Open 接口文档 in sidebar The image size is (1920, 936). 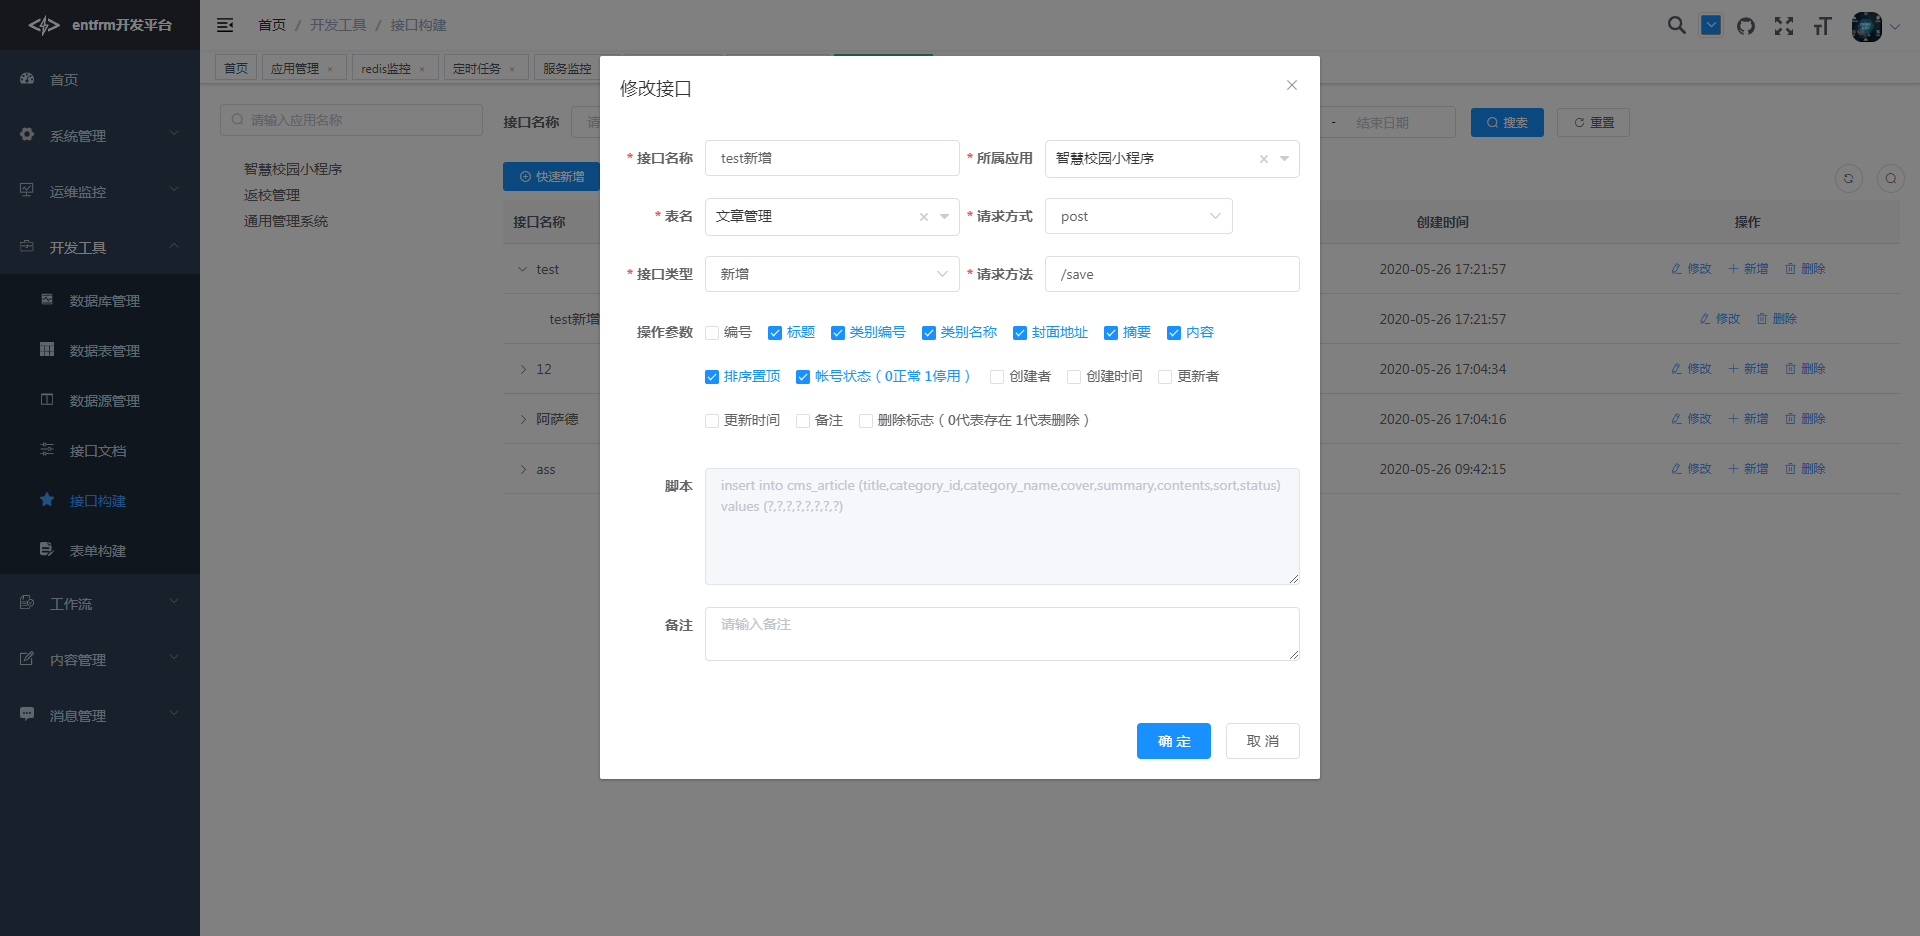100,450
